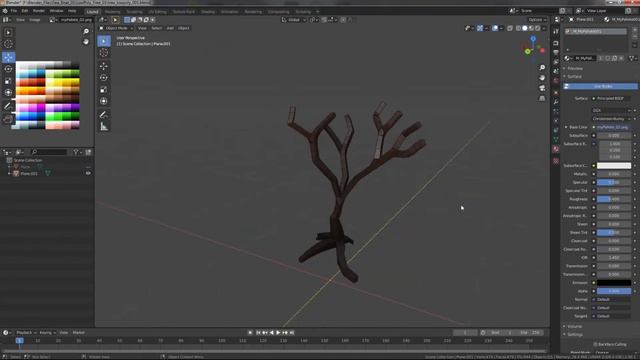Adjust the Roughness slider
Screen dimensions: 640x360
[x=614, y=199]
